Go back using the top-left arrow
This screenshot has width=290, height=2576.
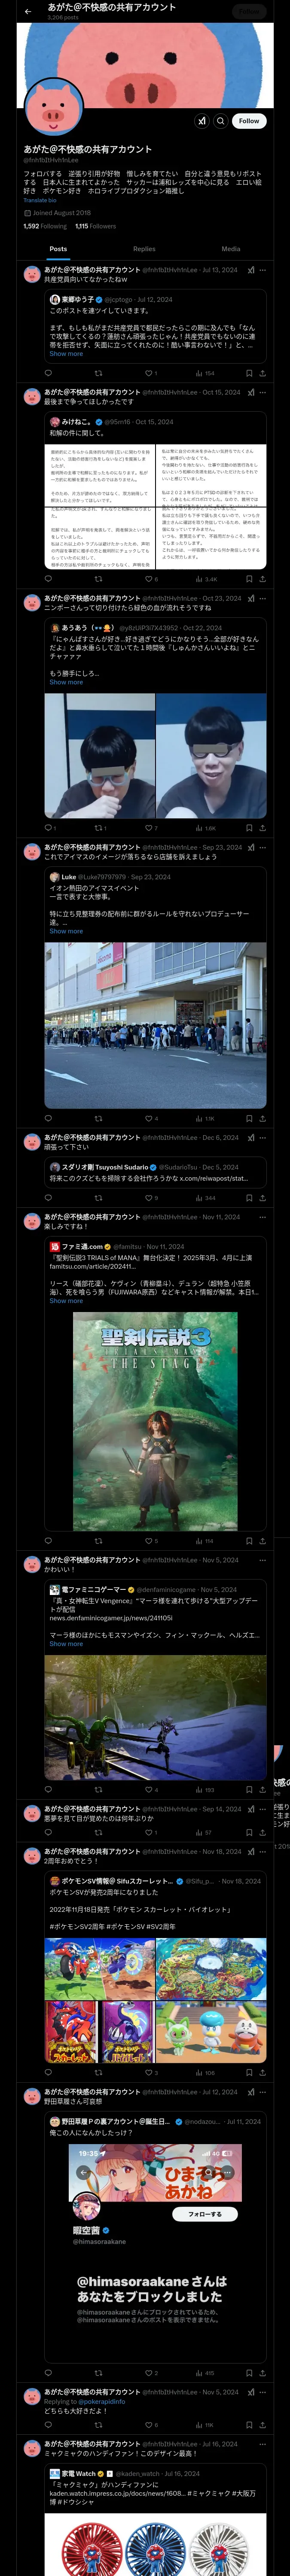tap(28, 11)
